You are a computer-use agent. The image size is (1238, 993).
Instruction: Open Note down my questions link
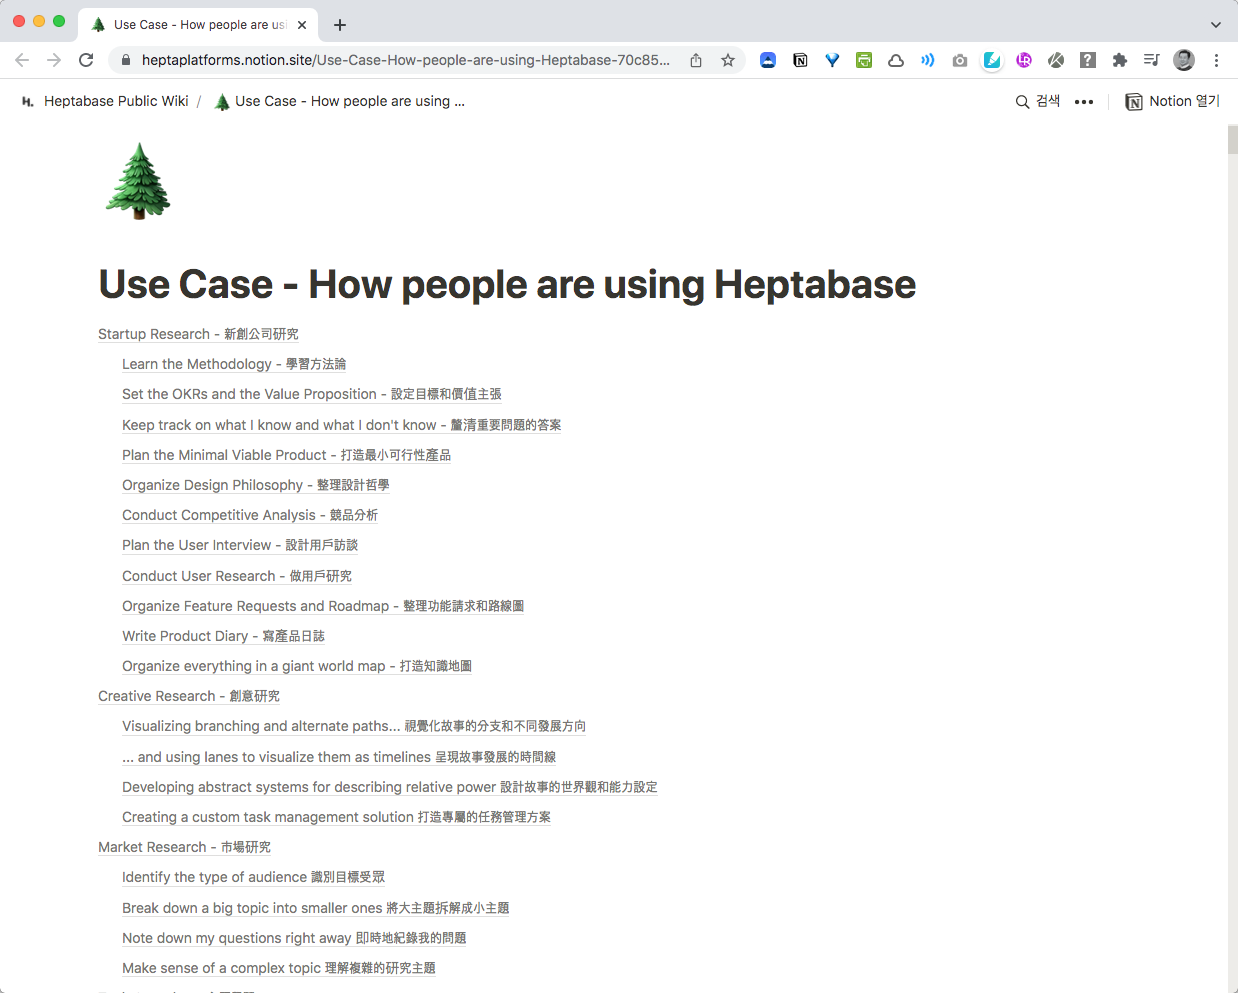[294, 938]
